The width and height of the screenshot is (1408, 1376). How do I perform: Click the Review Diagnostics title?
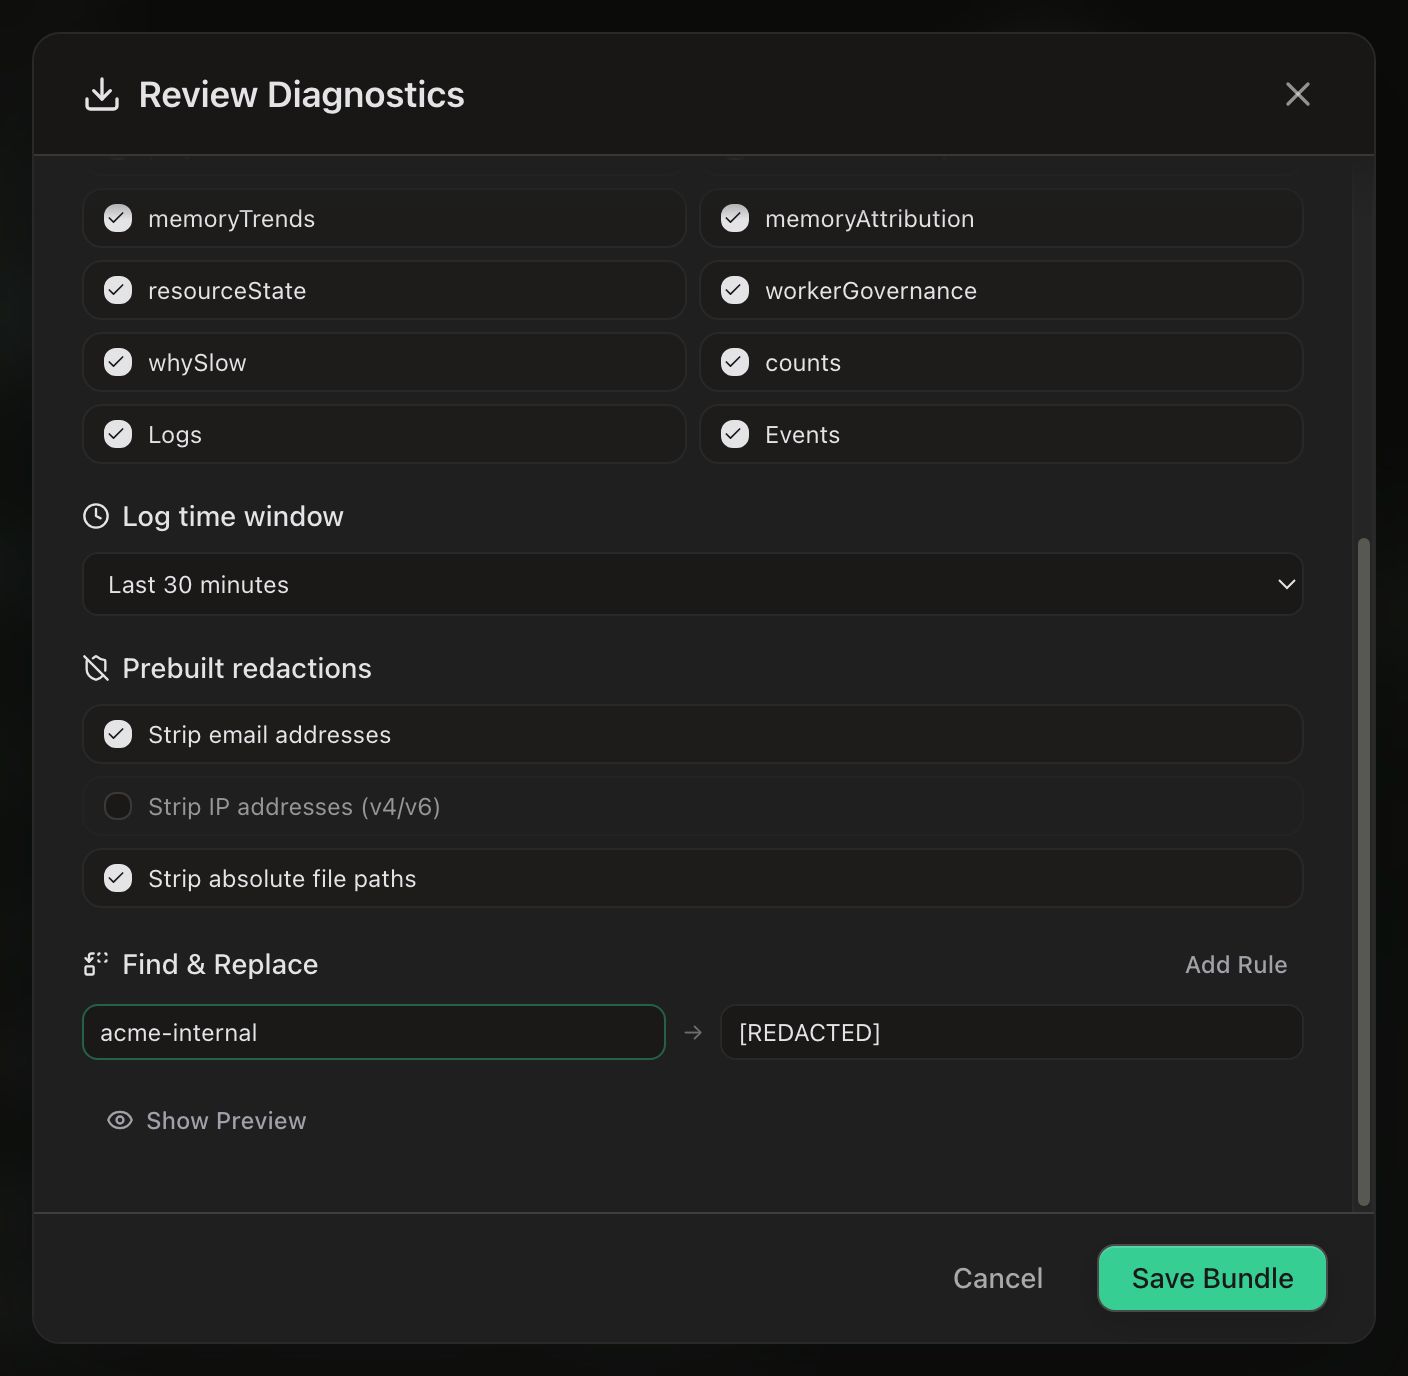click(x=301, y=95)
